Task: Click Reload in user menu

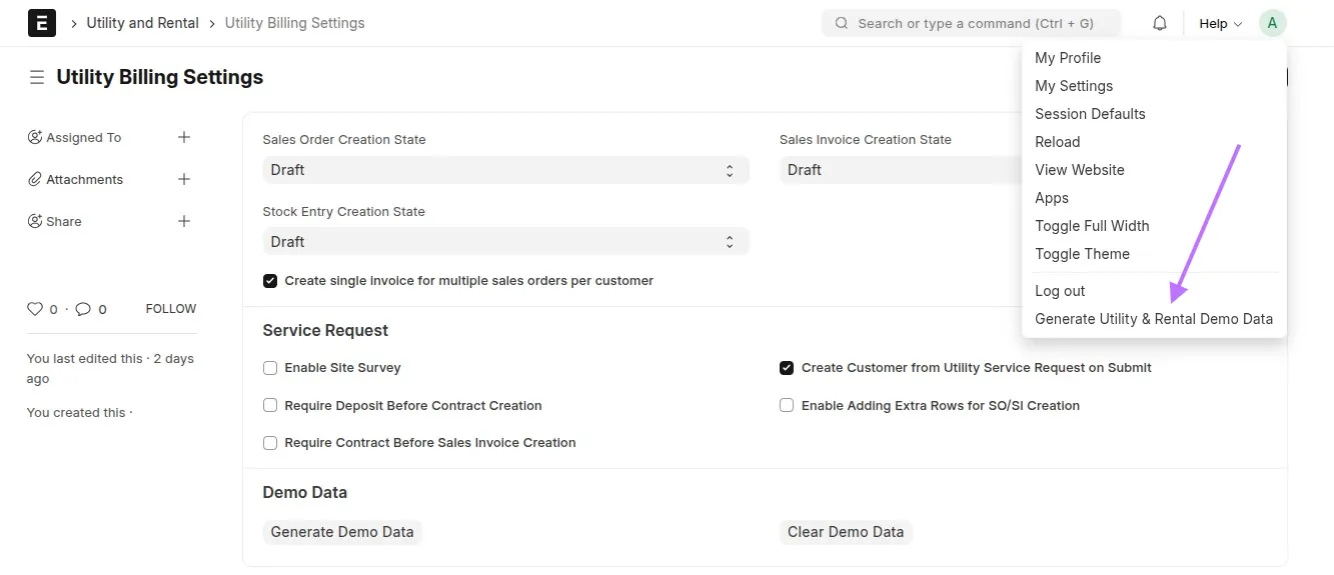Action: (1057, 142)
